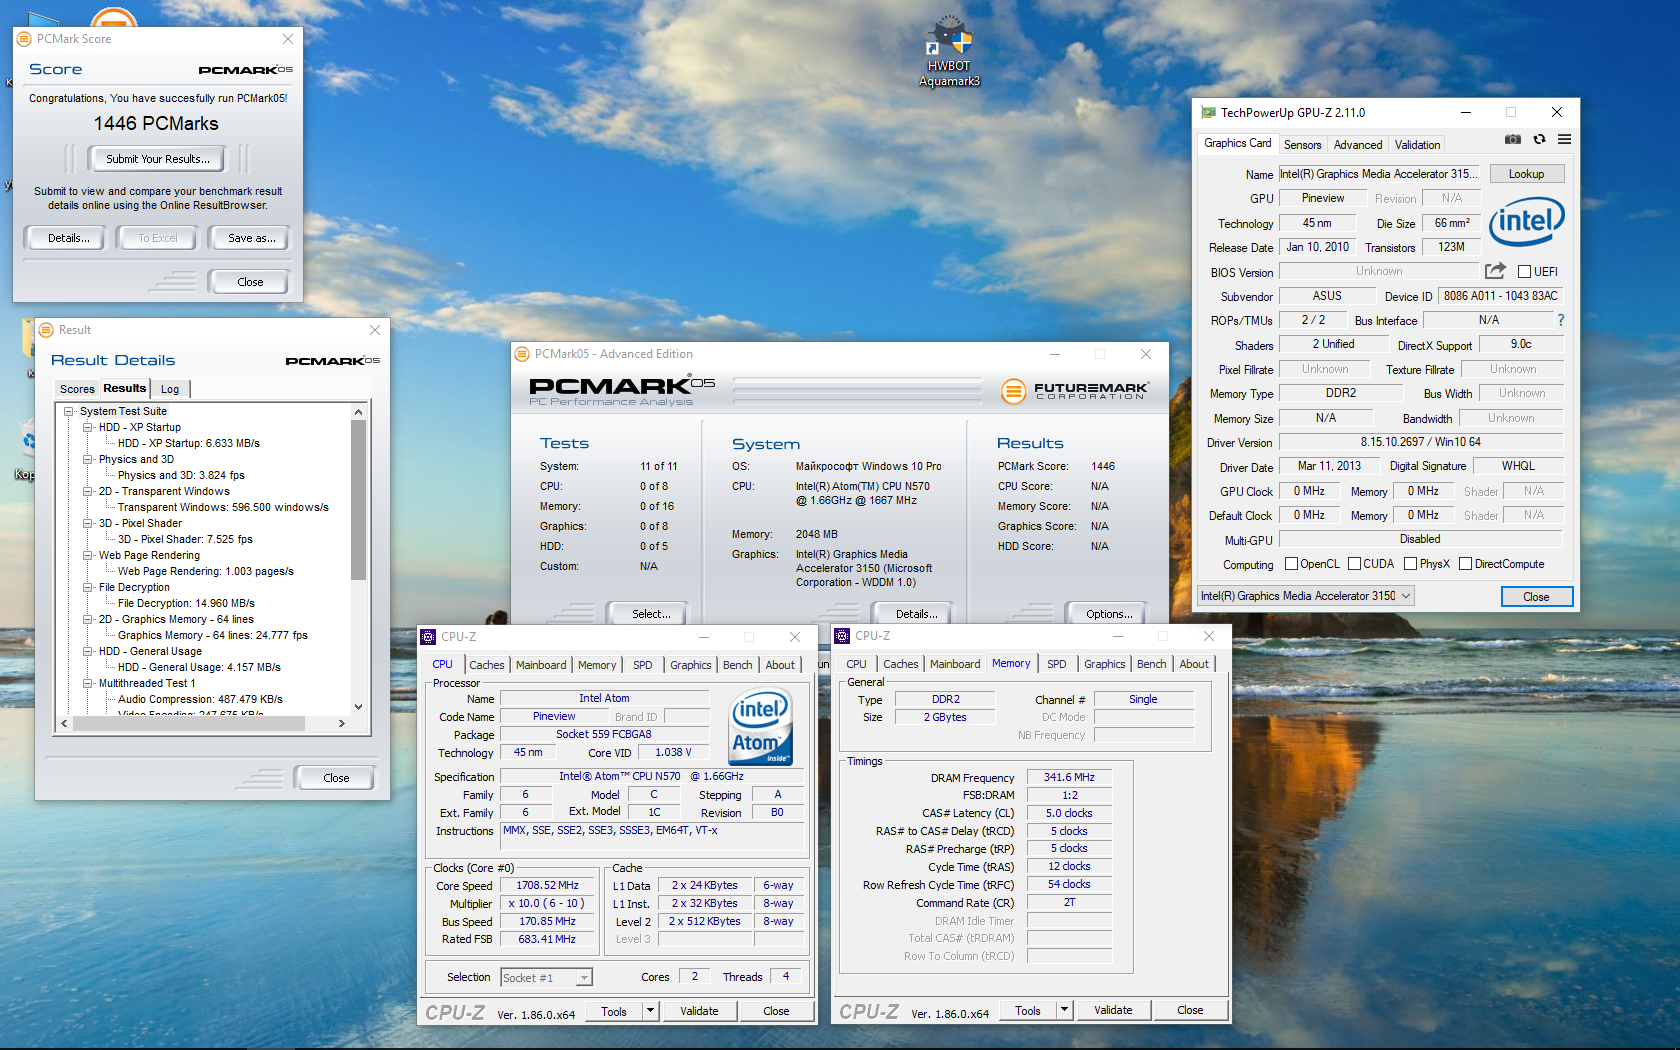
Task: Click the Futuremark logo in PCMark05 window
Action: (x=1074, y=391)
